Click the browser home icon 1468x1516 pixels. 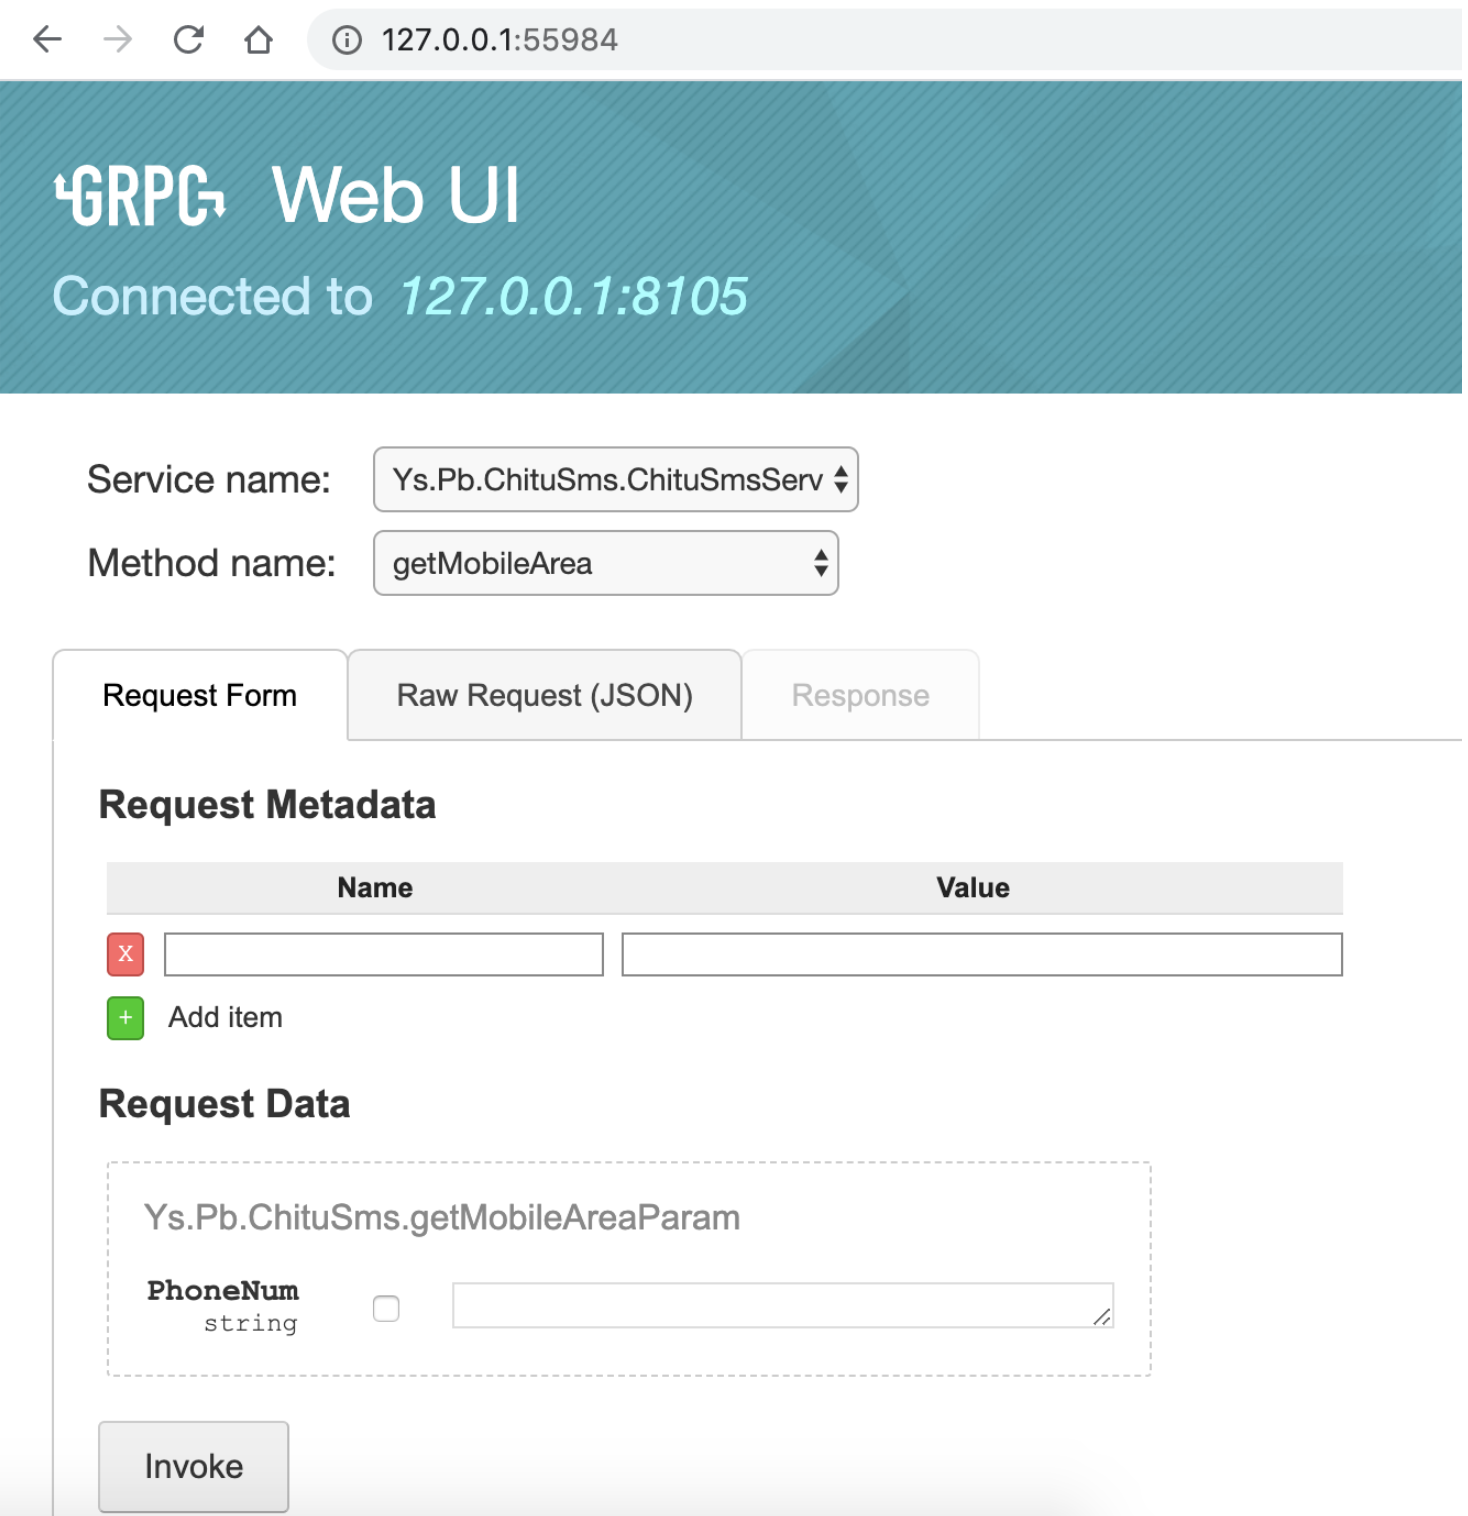point(258,39)
